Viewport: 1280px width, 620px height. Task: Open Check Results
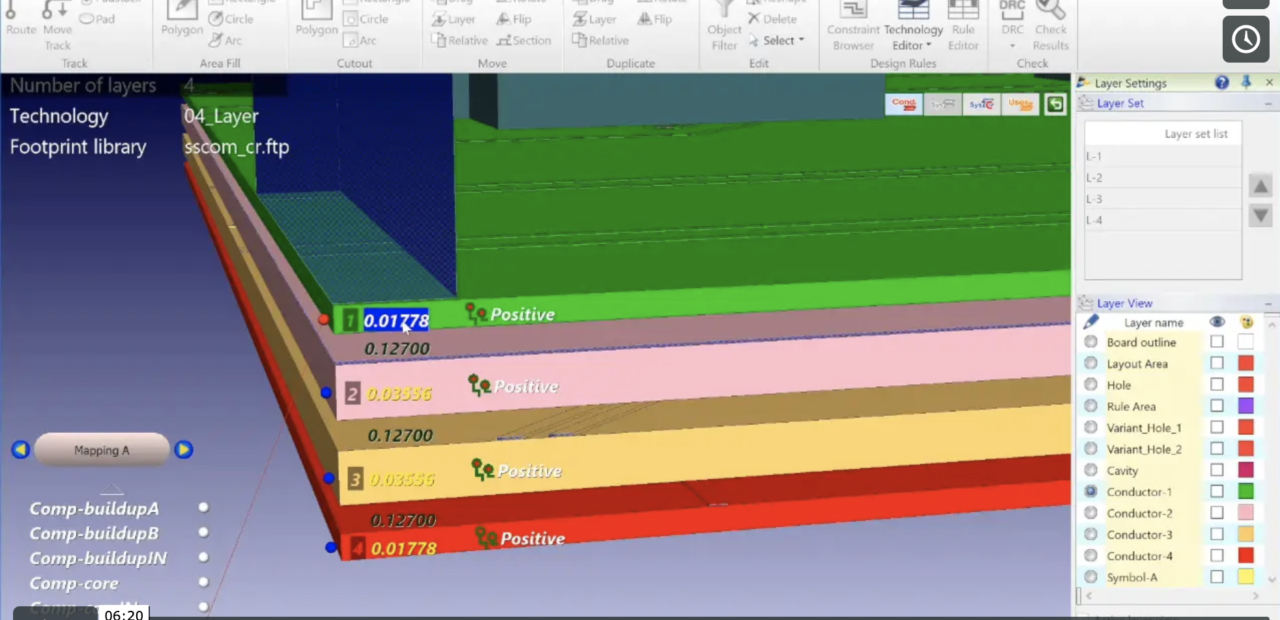pyautogui.click(x=1051, y=29)
